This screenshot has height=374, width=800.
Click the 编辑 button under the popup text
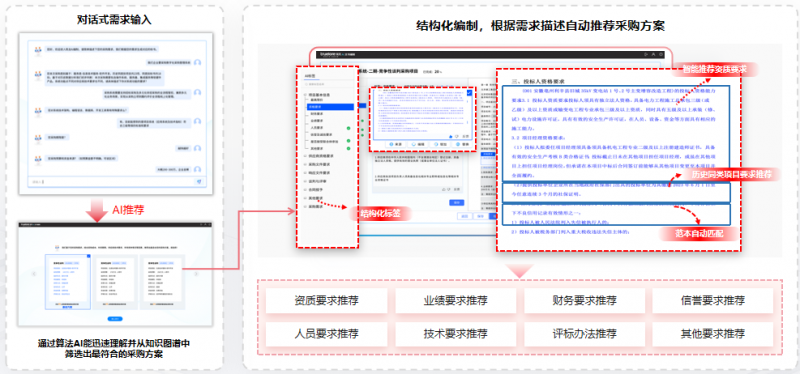pos(418,145)
